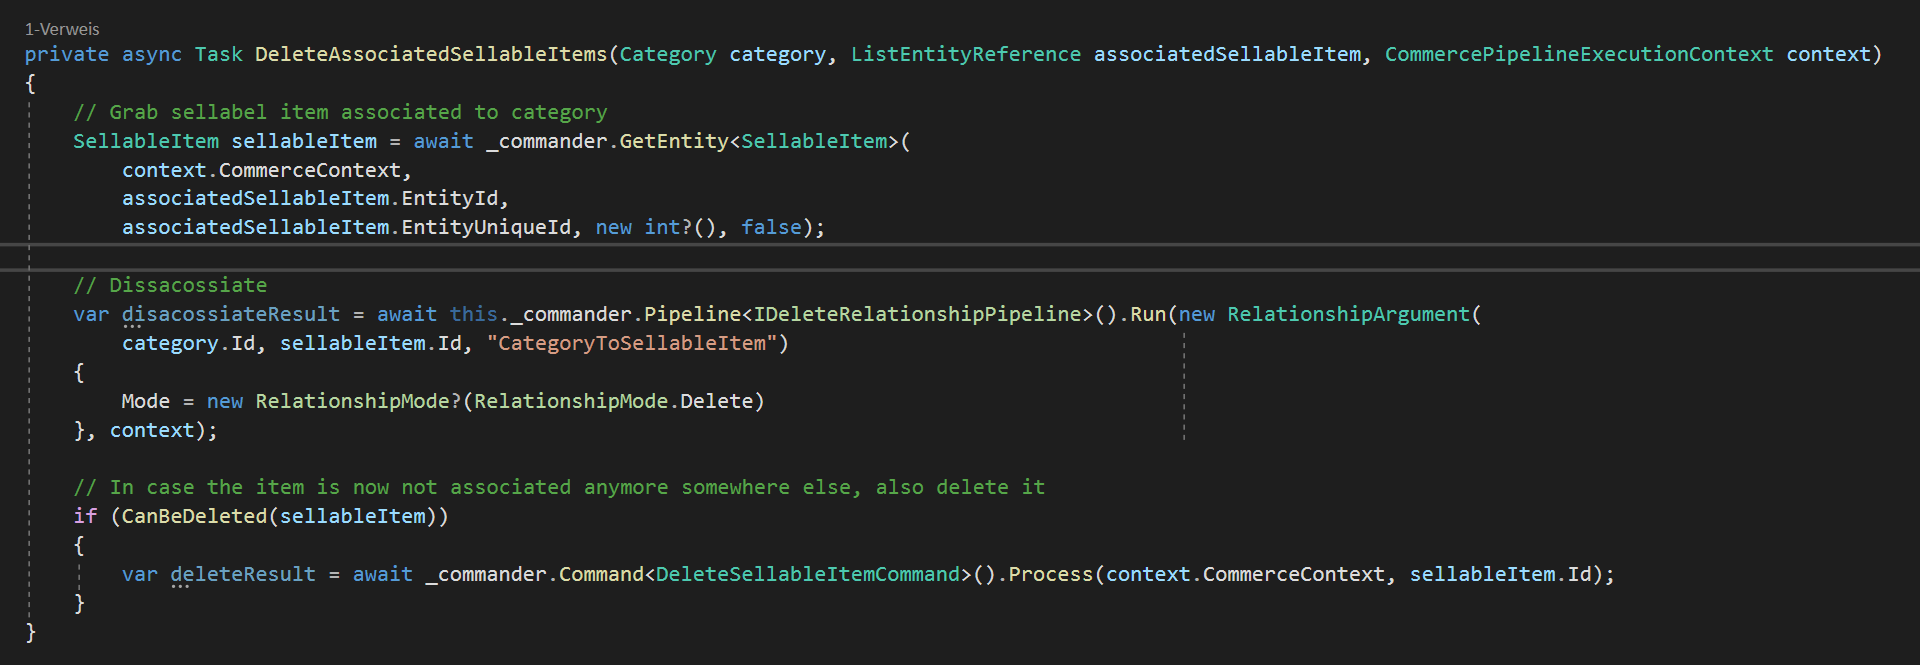Click the "new int?()" argument
The height and width of the screenshot is (665, 1920).
coord(656,227)
